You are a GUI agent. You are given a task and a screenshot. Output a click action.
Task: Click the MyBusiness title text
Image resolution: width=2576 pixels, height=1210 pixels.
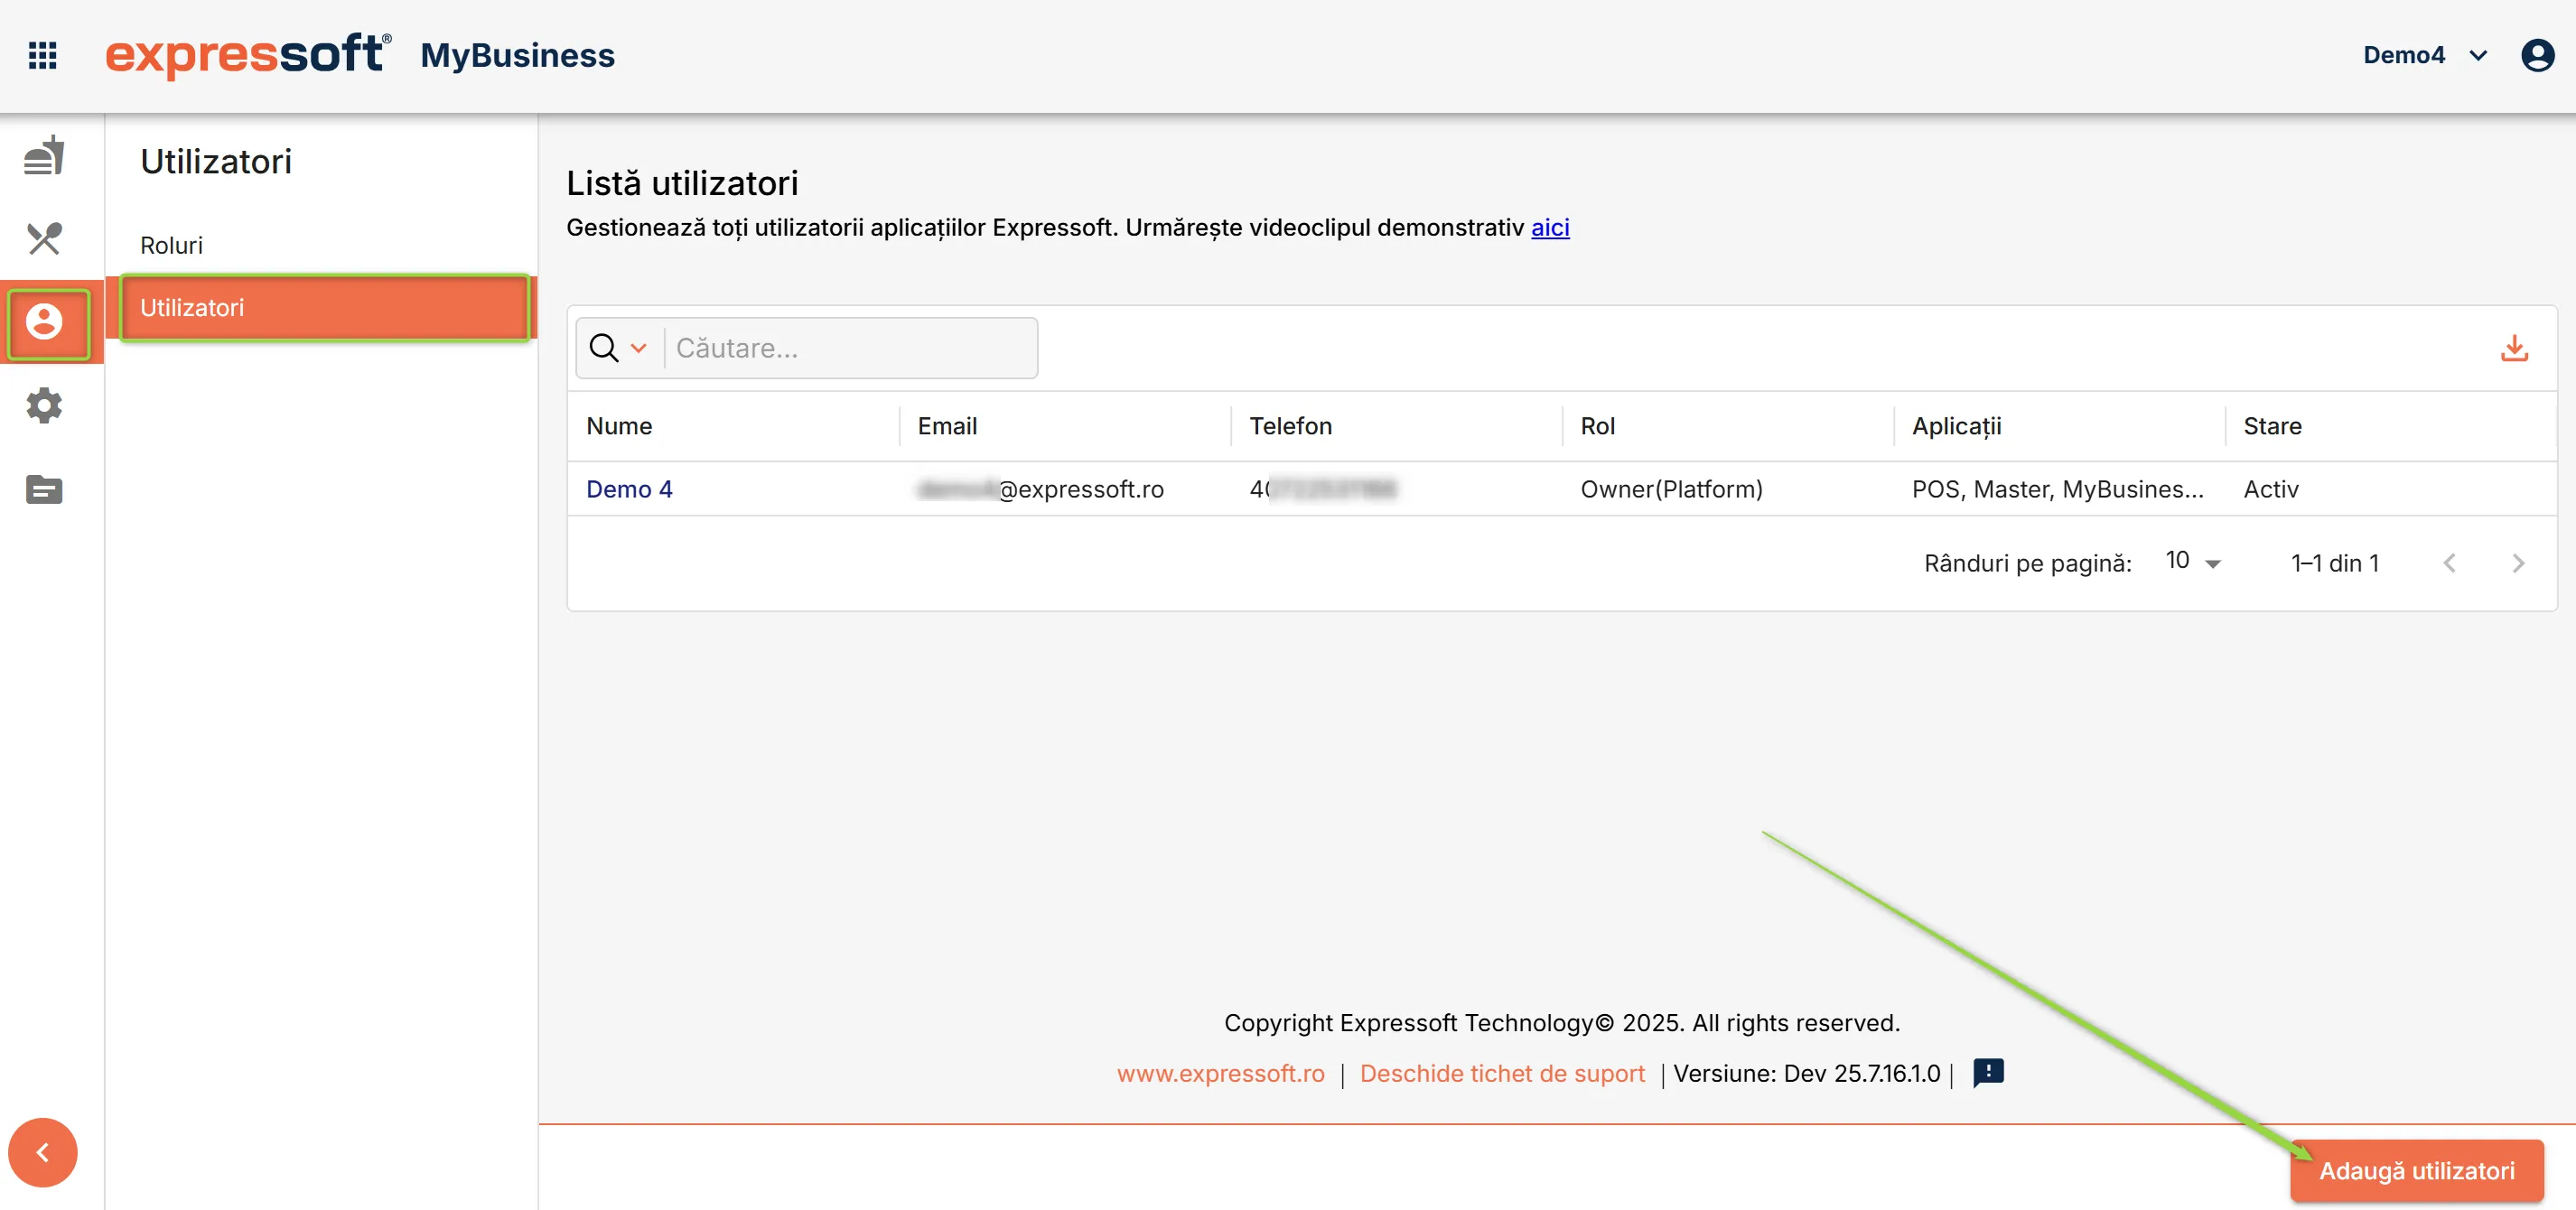click(517, 55)
